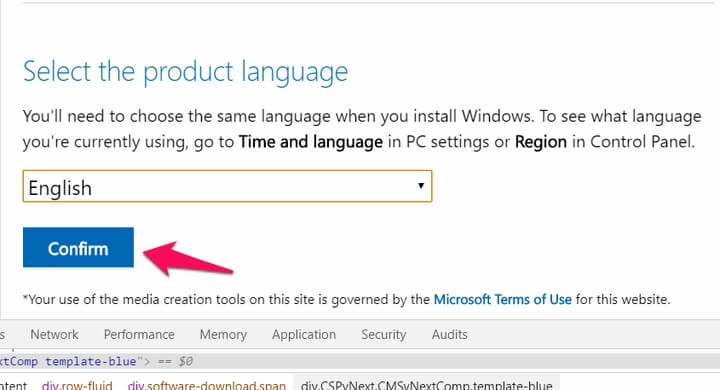The image size is (720, 390).
Task: Select div.CSPvNext.CMSvNextComp.template-blue breadcrumb
Action: [x=427, y=385]
